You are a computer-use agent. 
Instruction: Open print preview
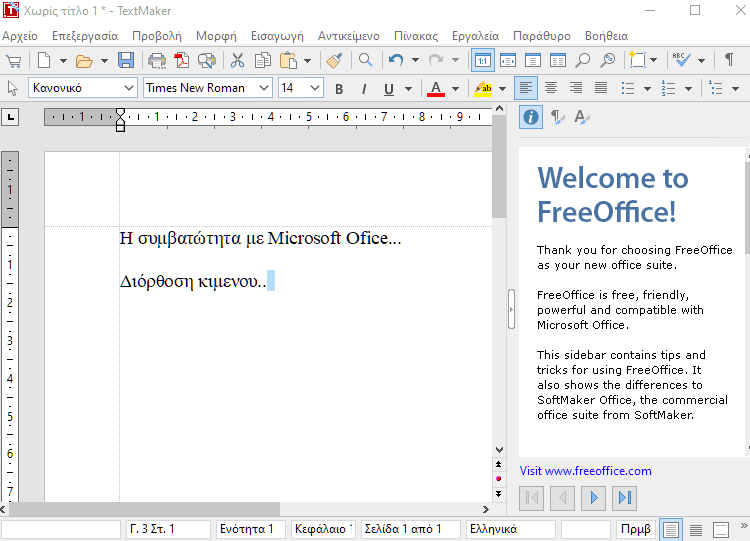coord(207,61)
